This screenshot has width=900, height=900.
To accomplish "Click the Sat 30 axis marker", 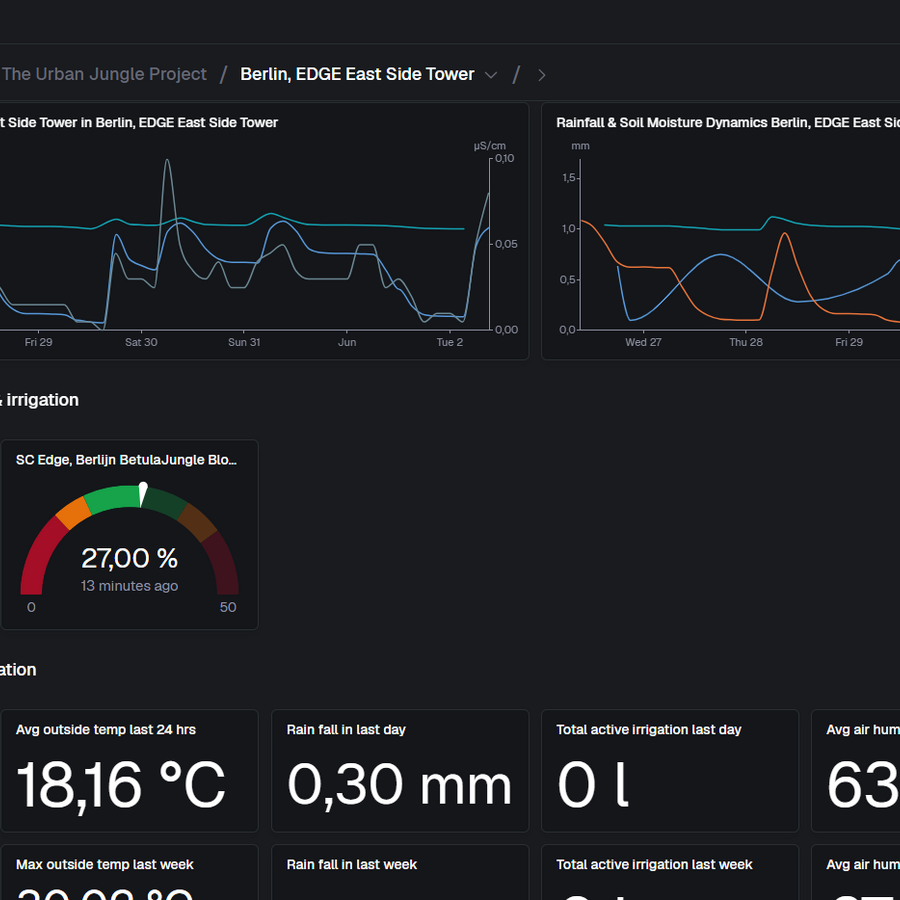I will 141,342.
